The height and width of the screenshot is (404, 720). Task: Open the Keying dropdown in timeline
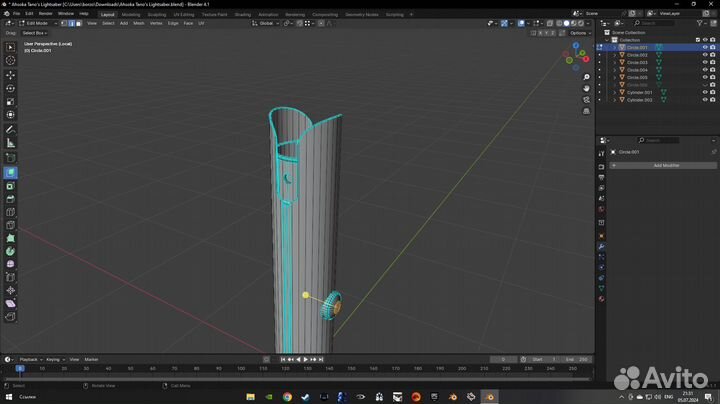55,359
